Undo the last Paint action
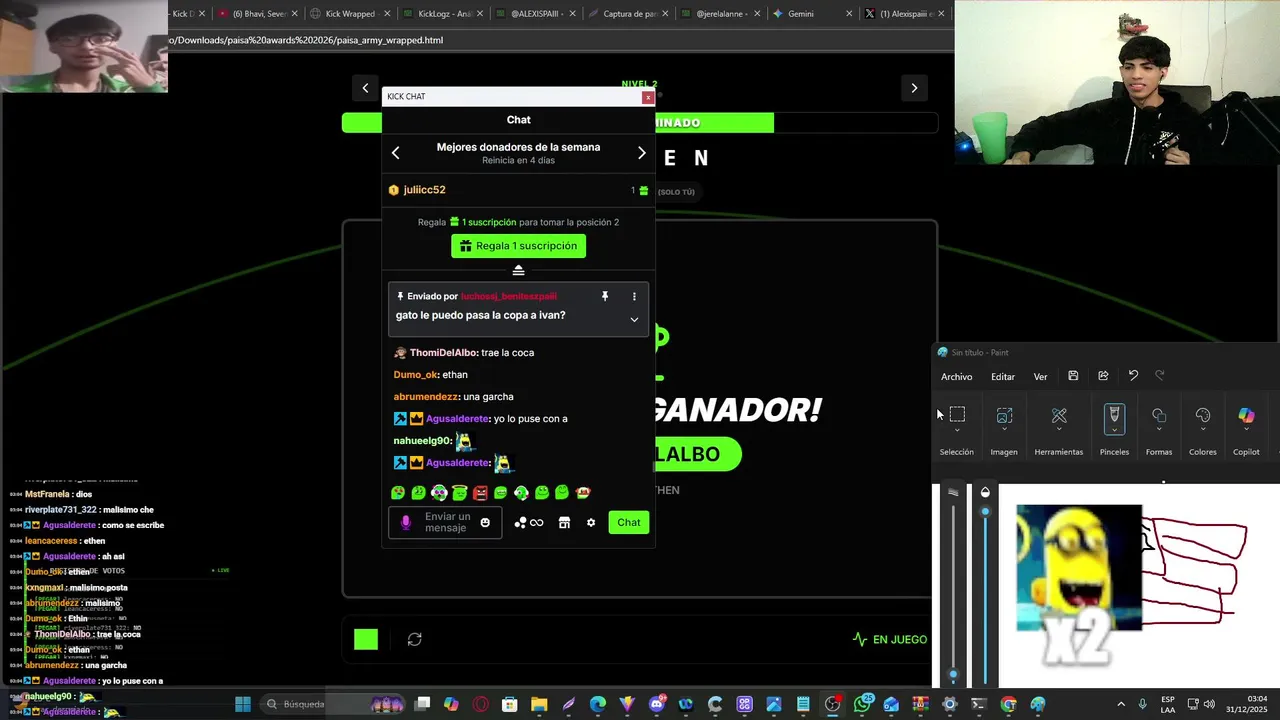 (x=1133, y=376)
